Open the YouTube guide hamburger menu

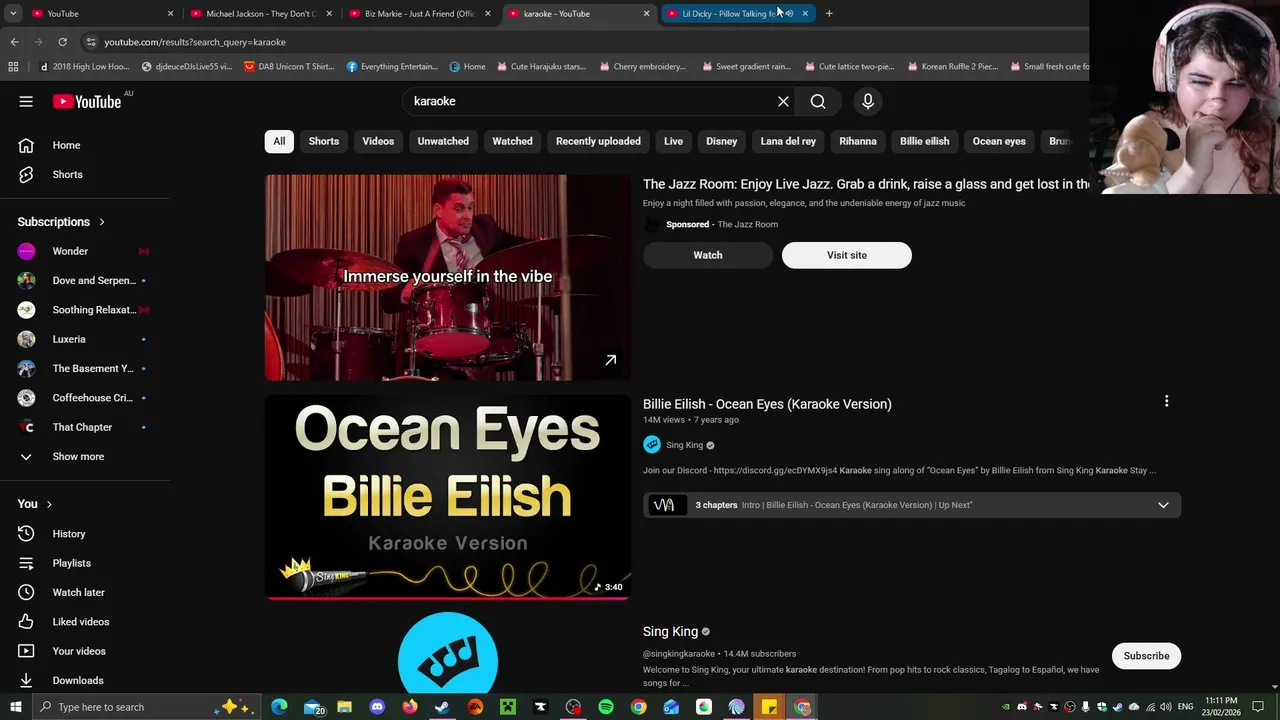[x=26, y=101]
